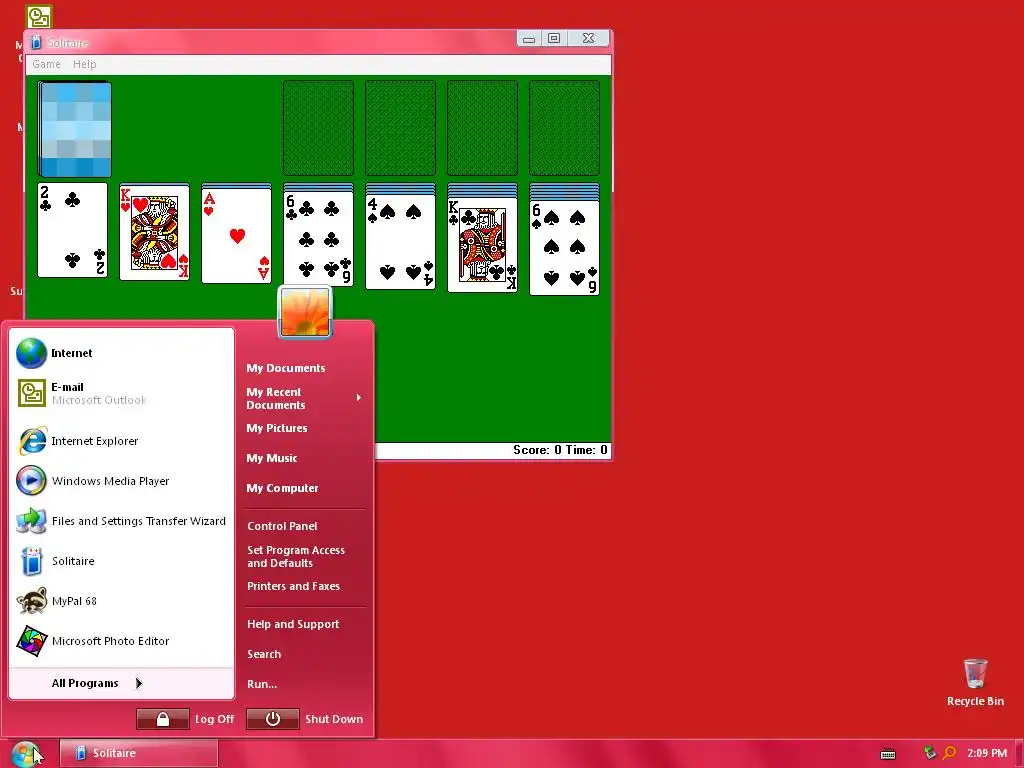Open Files and Settings Transfer Wizard
1024x768 pixels.
[x=121, y=521]
